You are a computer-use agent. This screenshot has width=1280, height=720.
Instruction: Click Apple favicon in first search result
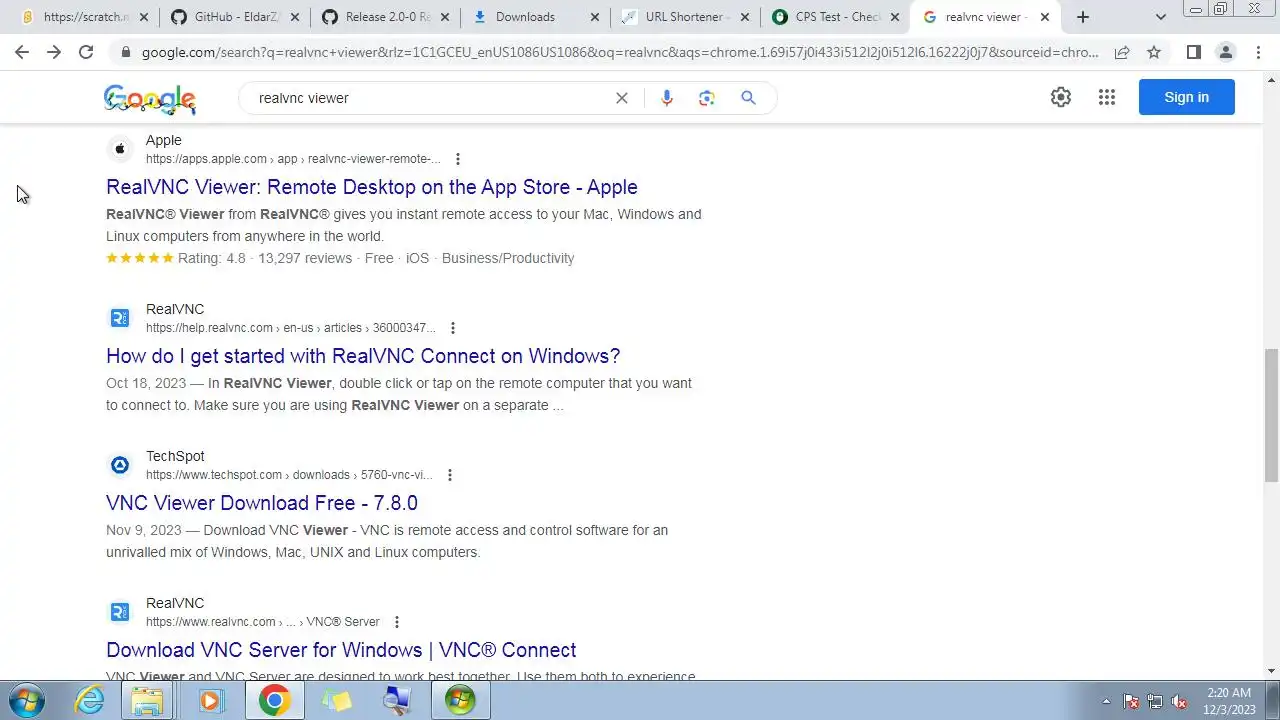click(x=120, y=149)
